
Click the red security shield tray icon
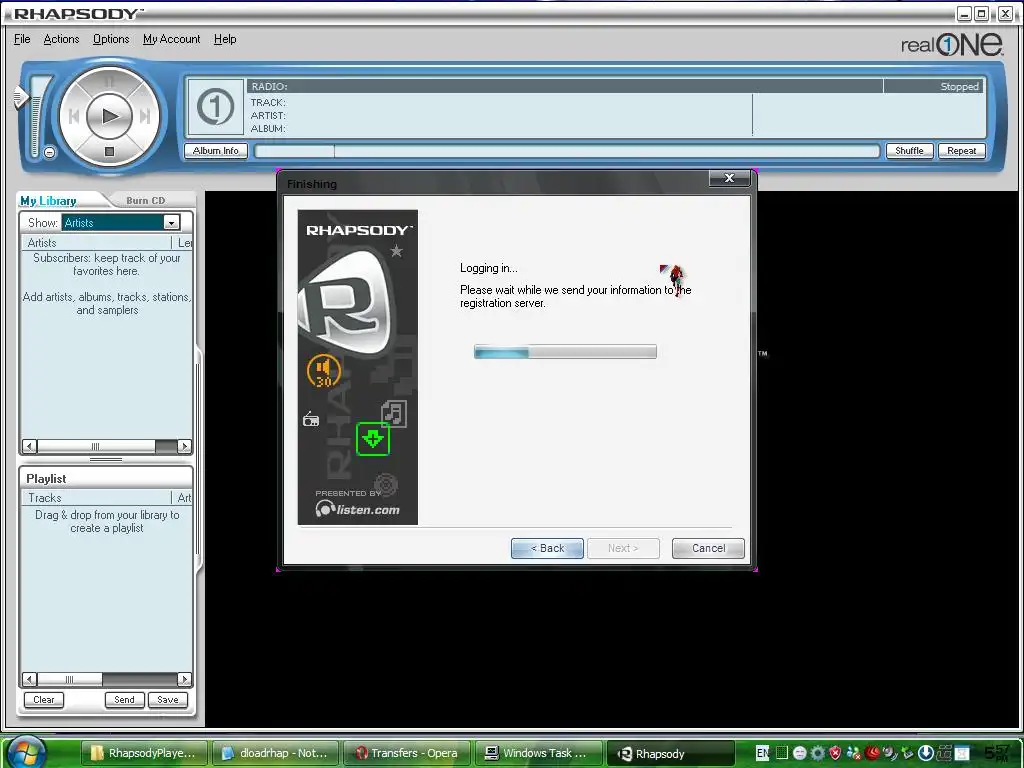[835, 753]
